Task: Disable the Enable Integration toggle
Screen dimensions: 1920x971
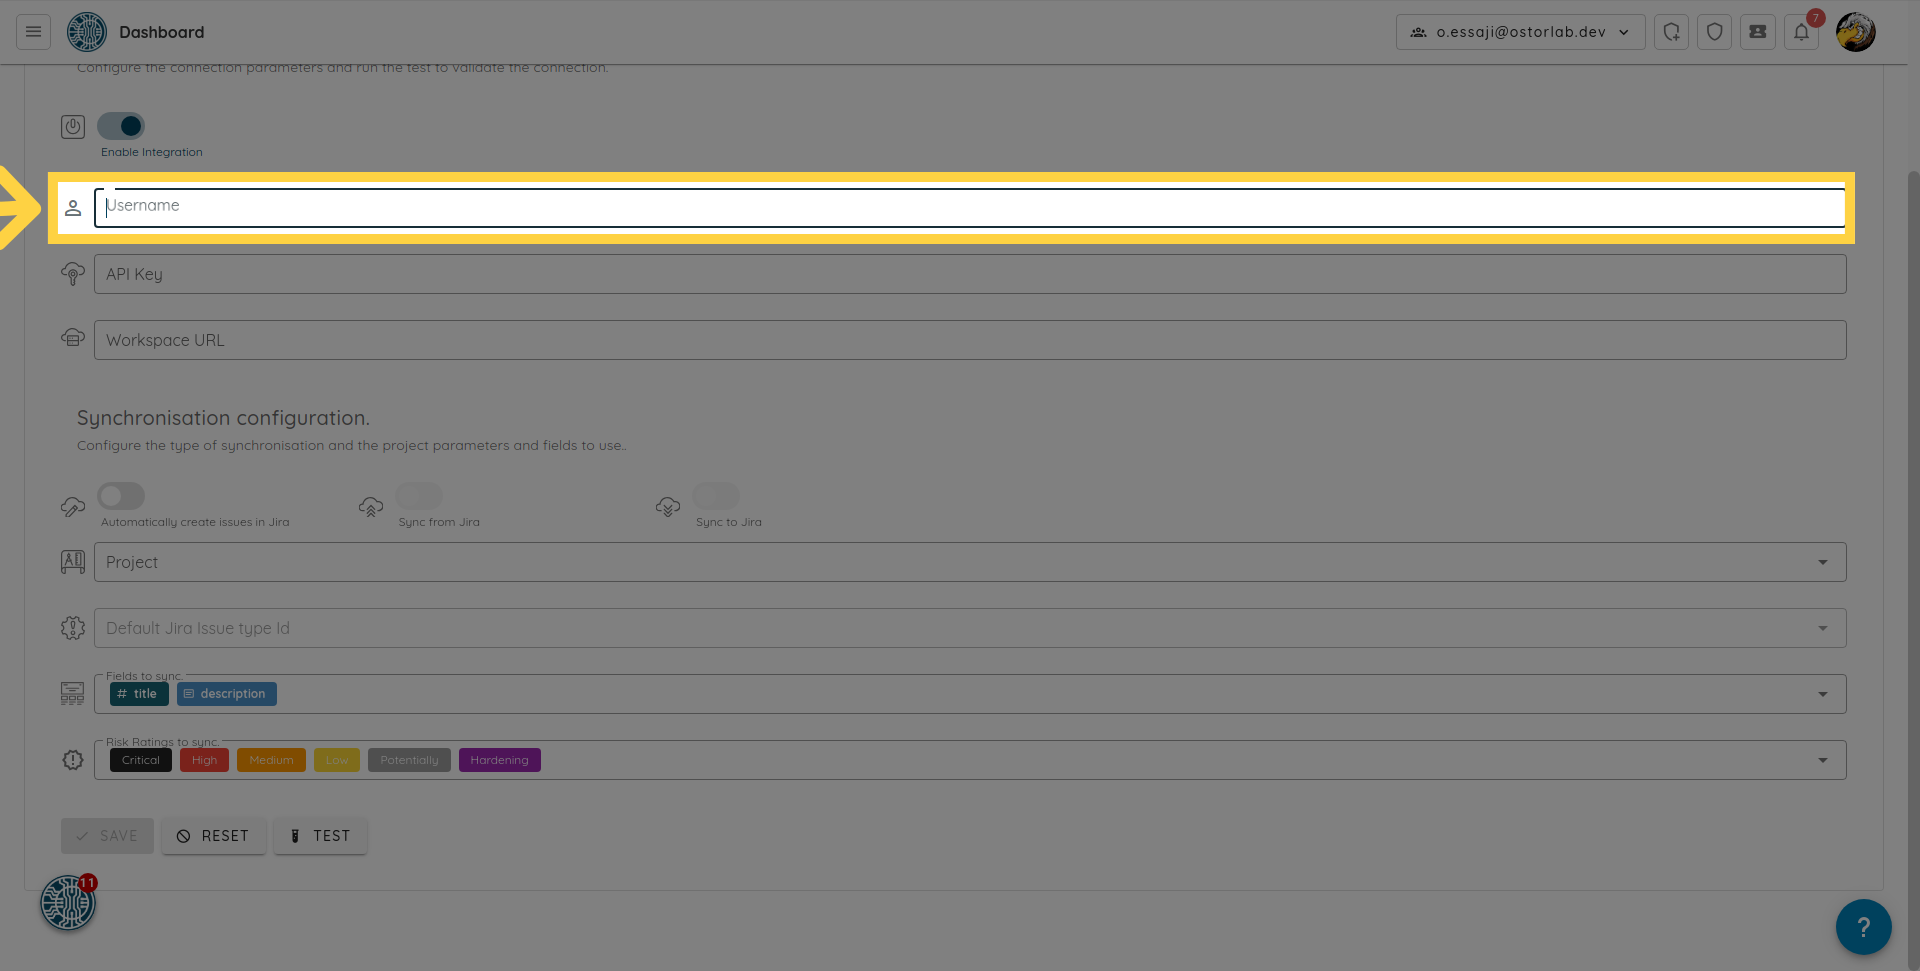Action: pyautogui.click(x=121, y=126)
